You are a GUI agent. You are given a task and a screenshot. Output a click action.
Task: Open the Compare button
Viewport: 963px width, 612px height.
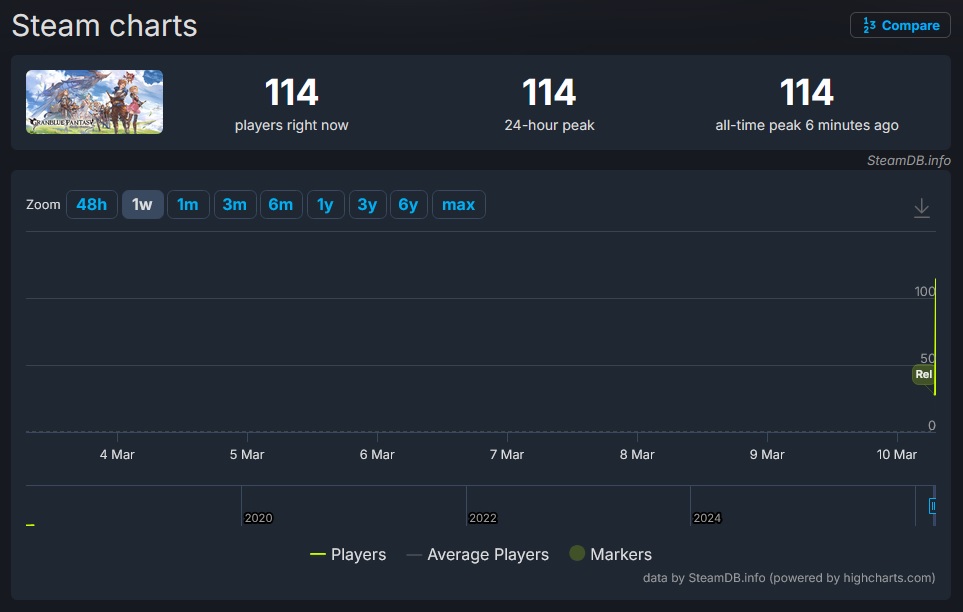click(x=900, y=25)
